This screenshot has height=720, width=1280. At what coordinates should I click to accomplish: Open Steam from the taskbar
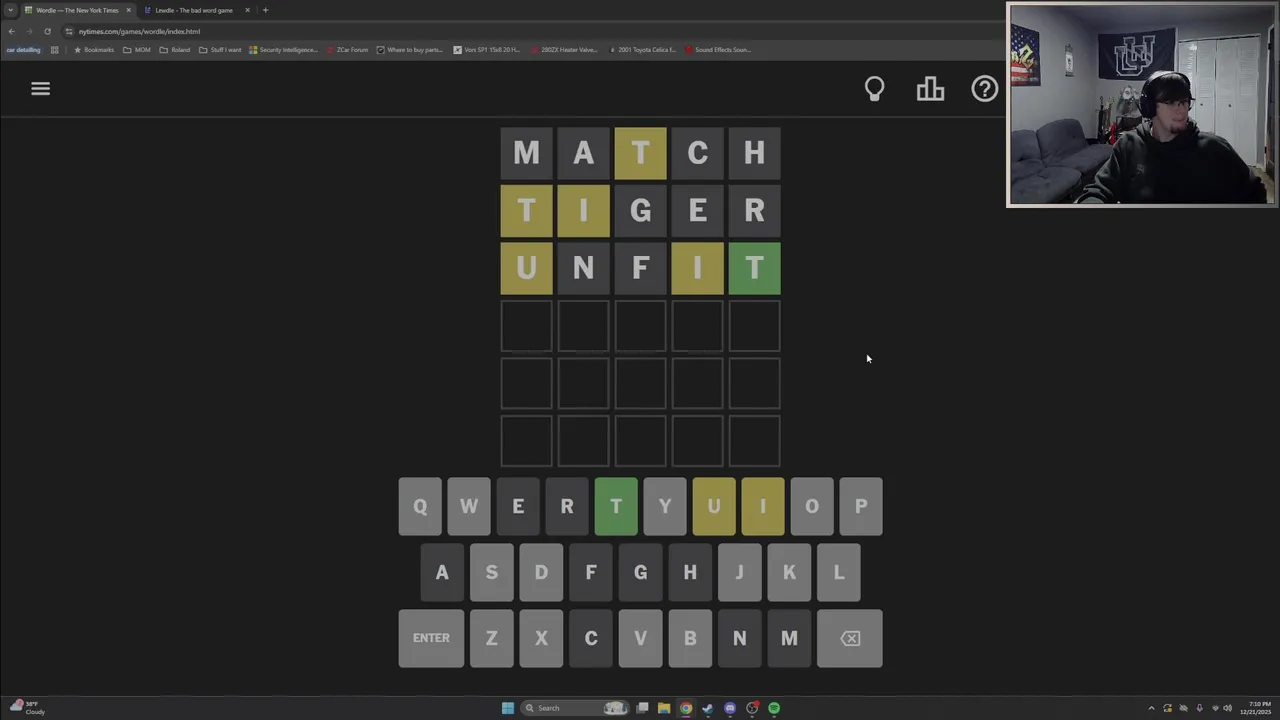point(708,708)
